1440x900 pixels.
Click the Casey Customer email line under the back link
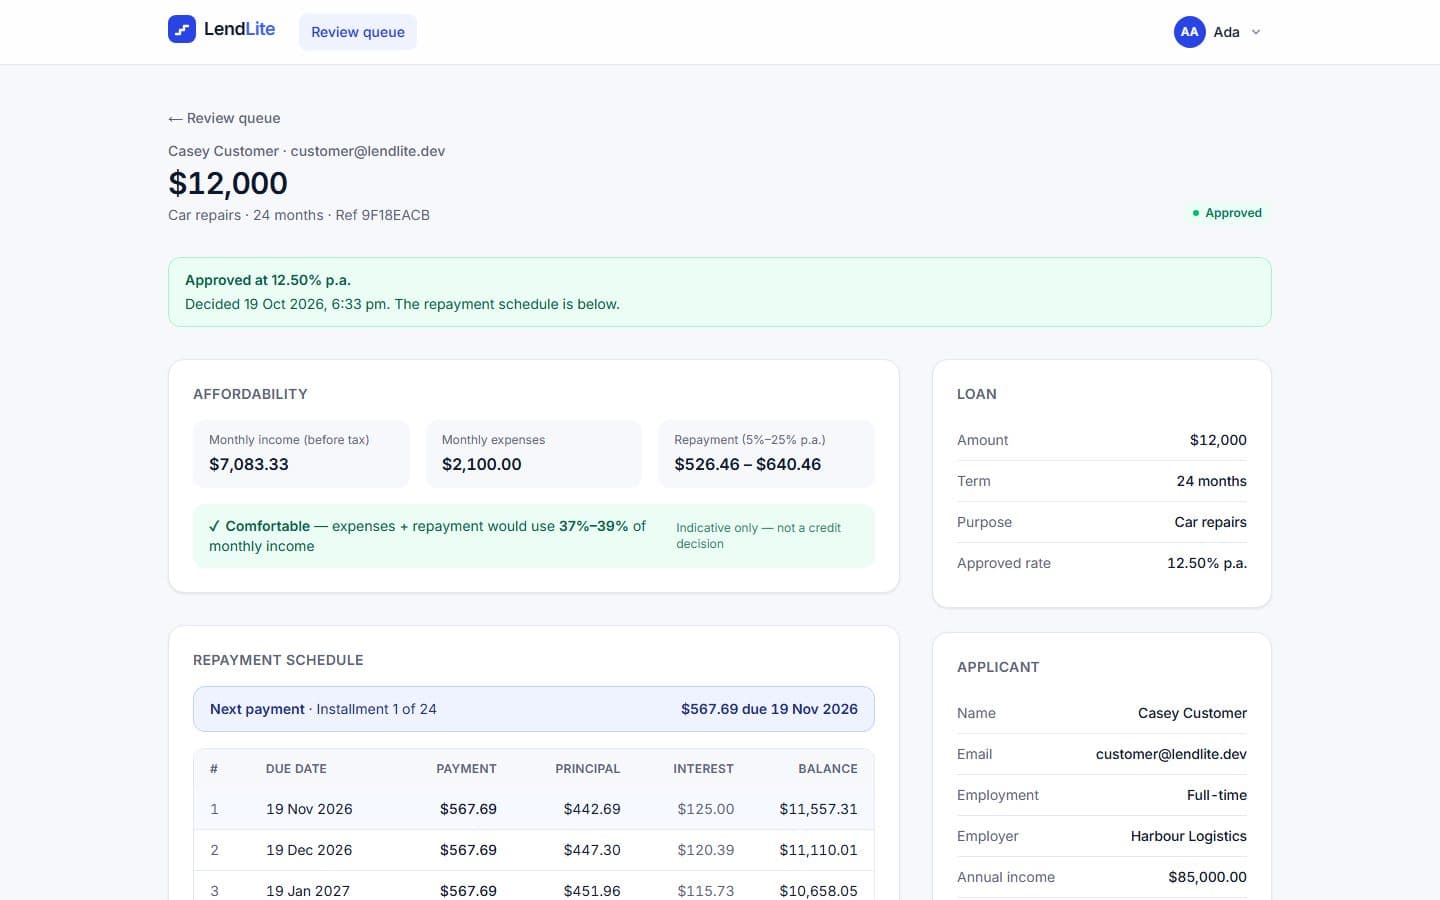pos(306,151)
